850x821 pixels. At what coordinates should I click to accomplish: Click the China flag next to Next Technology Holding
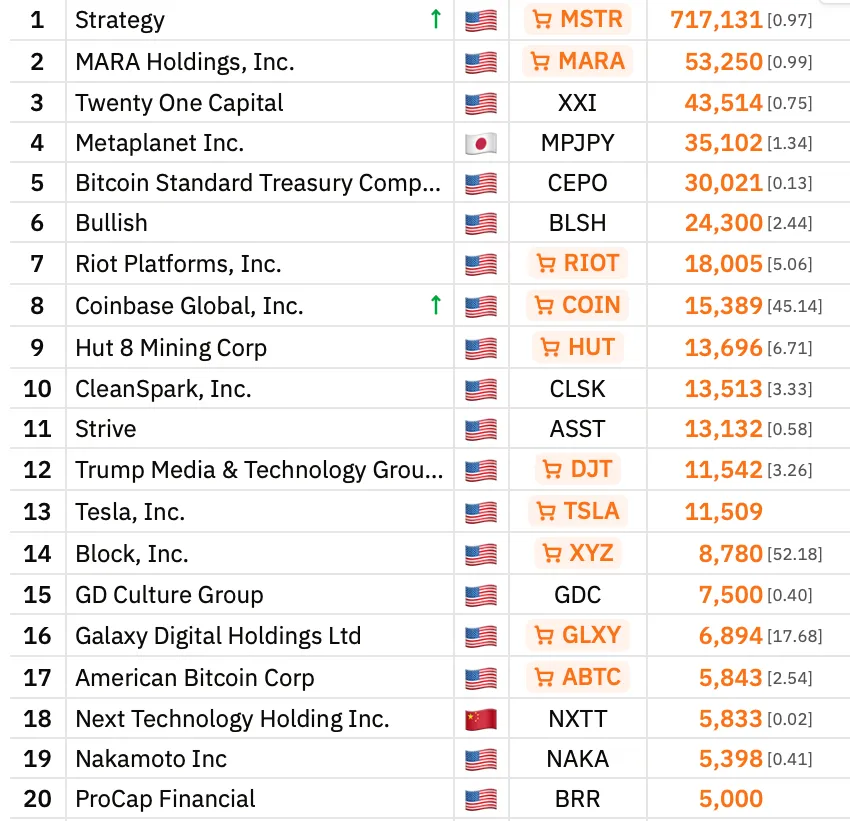click(x=481, y=718)
